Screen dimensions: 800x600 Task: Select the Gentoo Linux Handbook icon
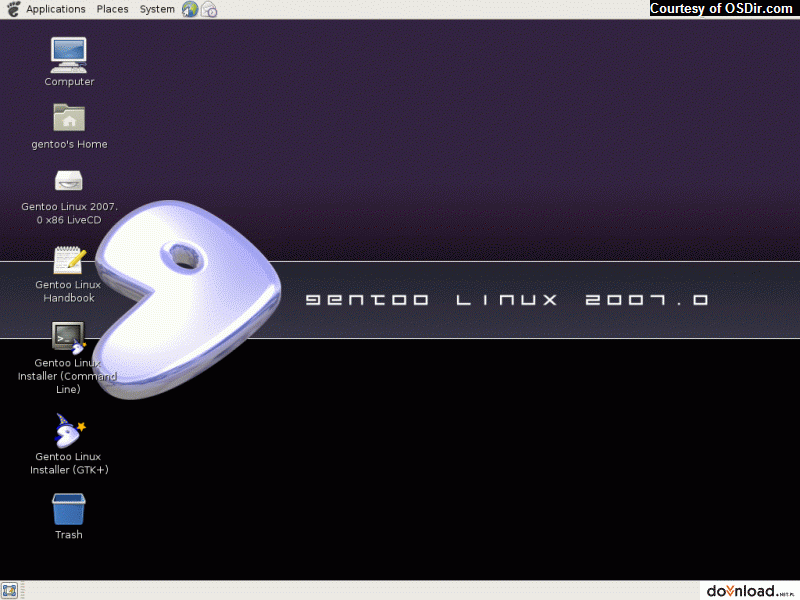point(69,260)
